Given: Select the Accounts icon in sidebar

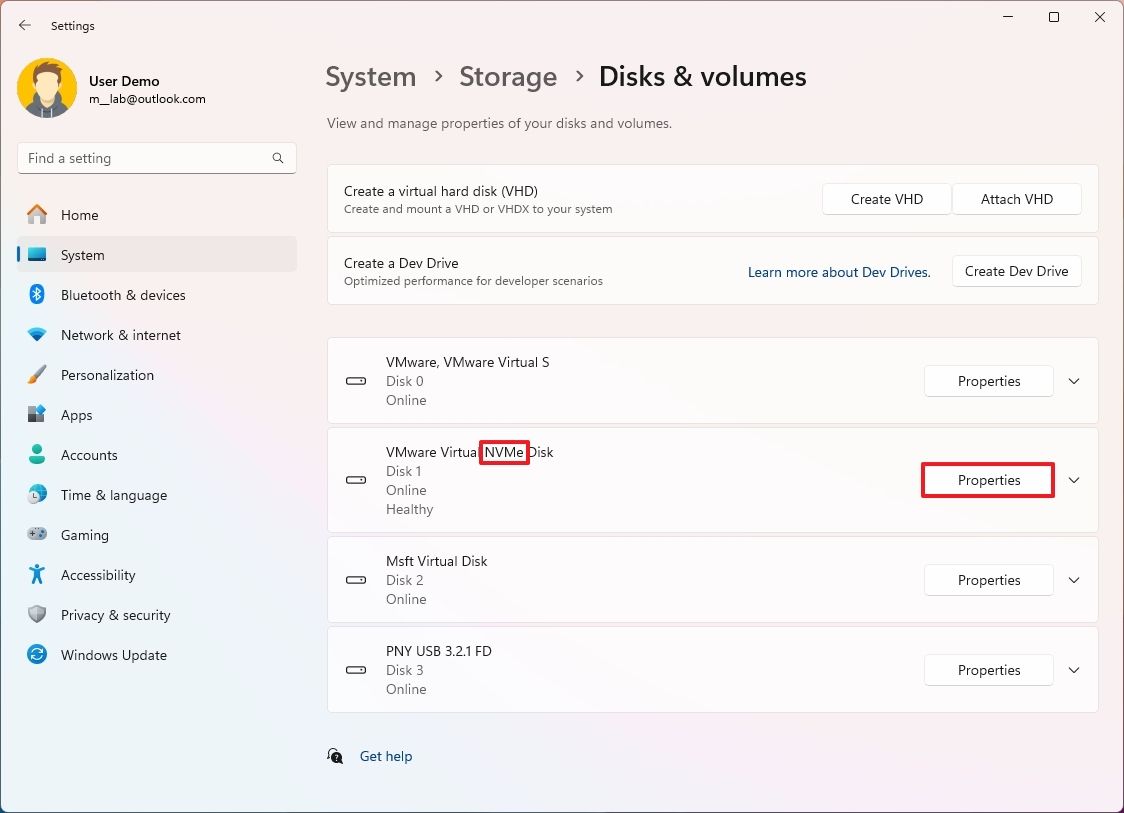Looking at the screenshot, I should 36,455.
